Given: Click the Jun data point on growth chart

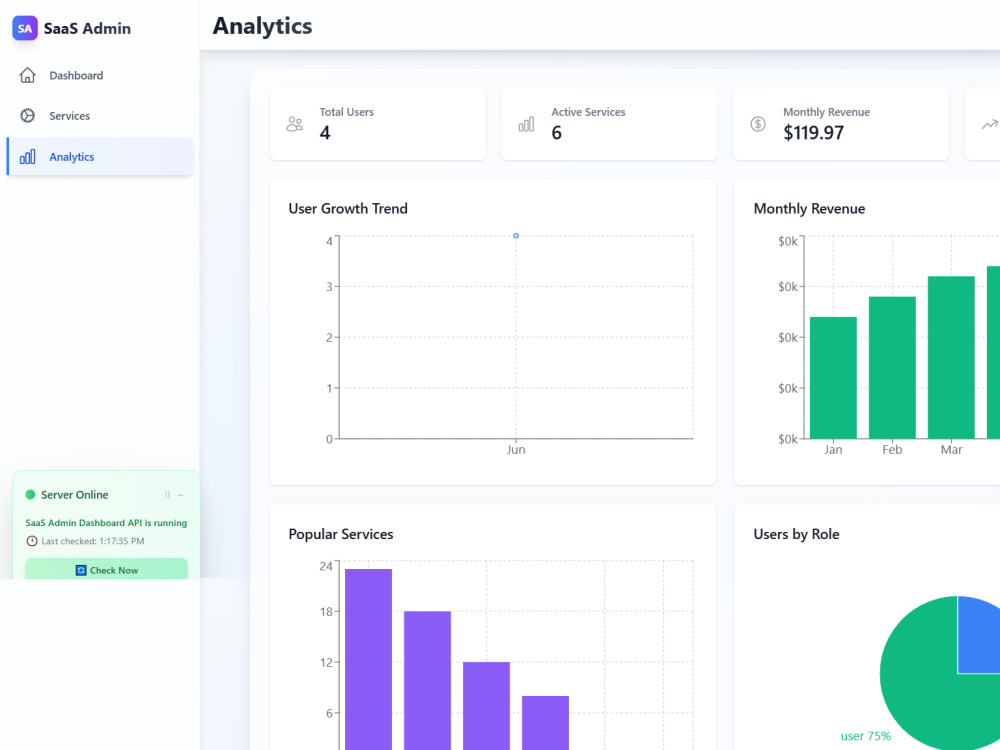Looking at the screenshot, I should click(x=516, y=235).
